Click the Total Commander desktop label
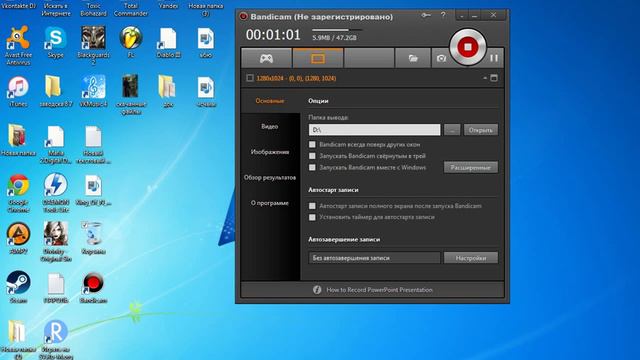640x360 pixels. 131,9
